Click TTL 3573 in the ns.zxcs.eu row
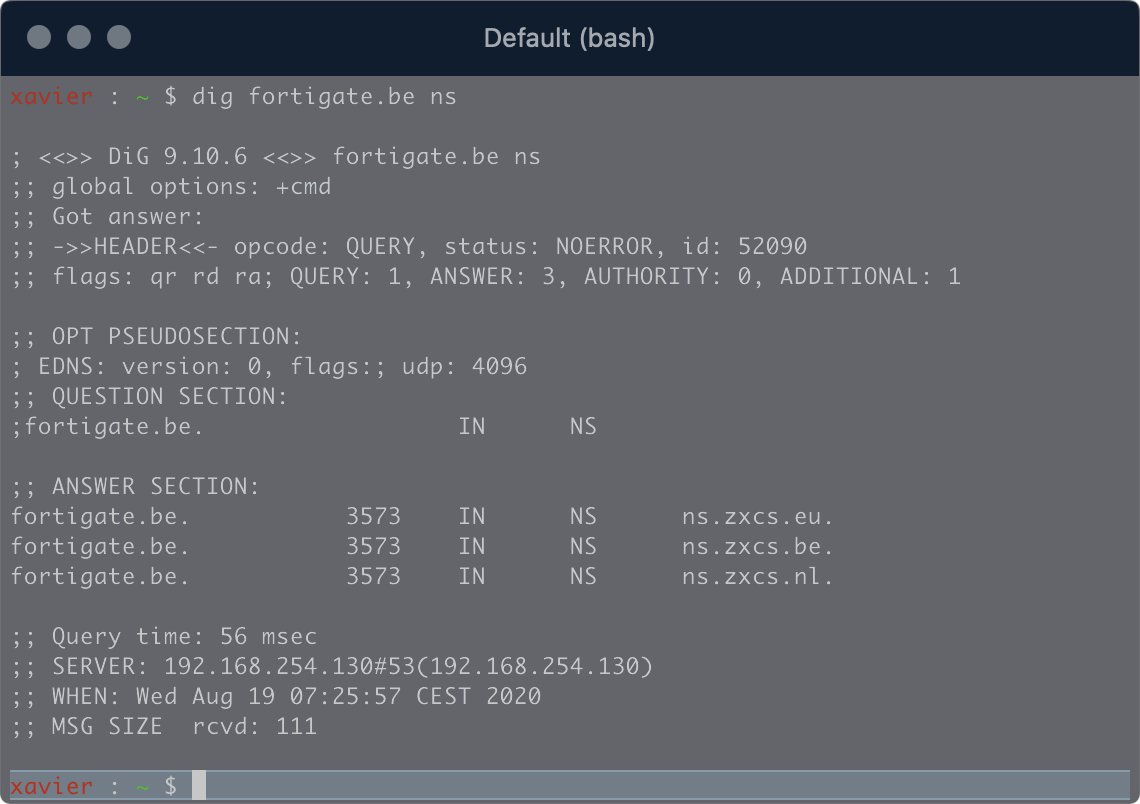The height and width of the screenshot is (804, 1140). [x=374, y=517]
